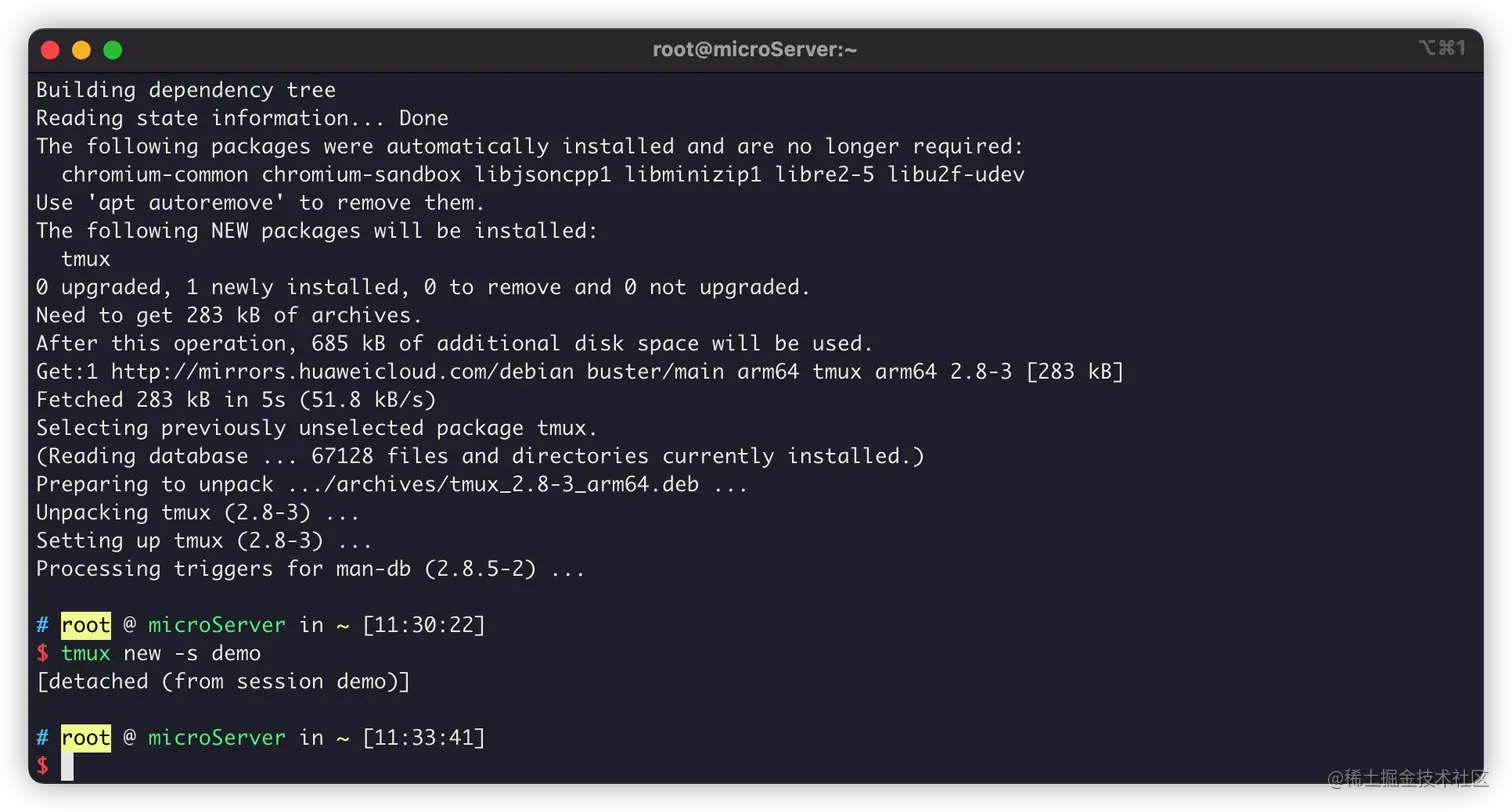Click the green microServer hostname at 11:30:22 prompt
This screenshot has height=812, width=1512.
tap(217, 625)
